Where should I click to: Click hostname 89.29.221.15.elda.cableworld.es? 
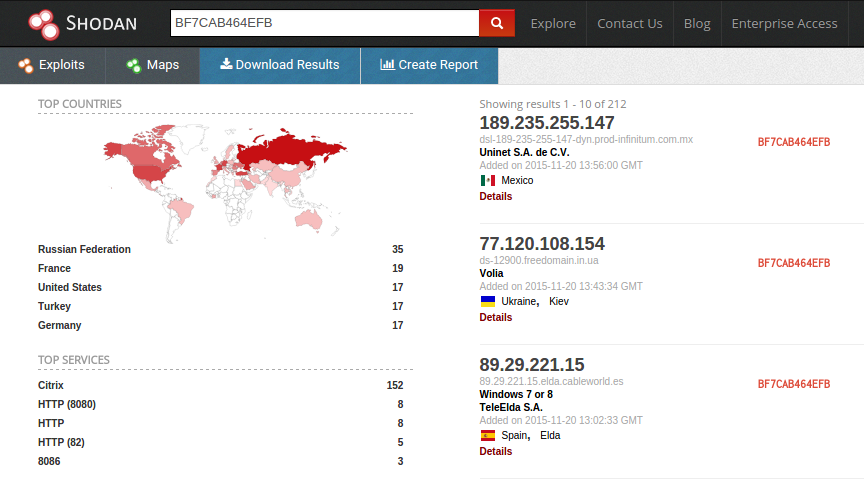click(551, 381)
